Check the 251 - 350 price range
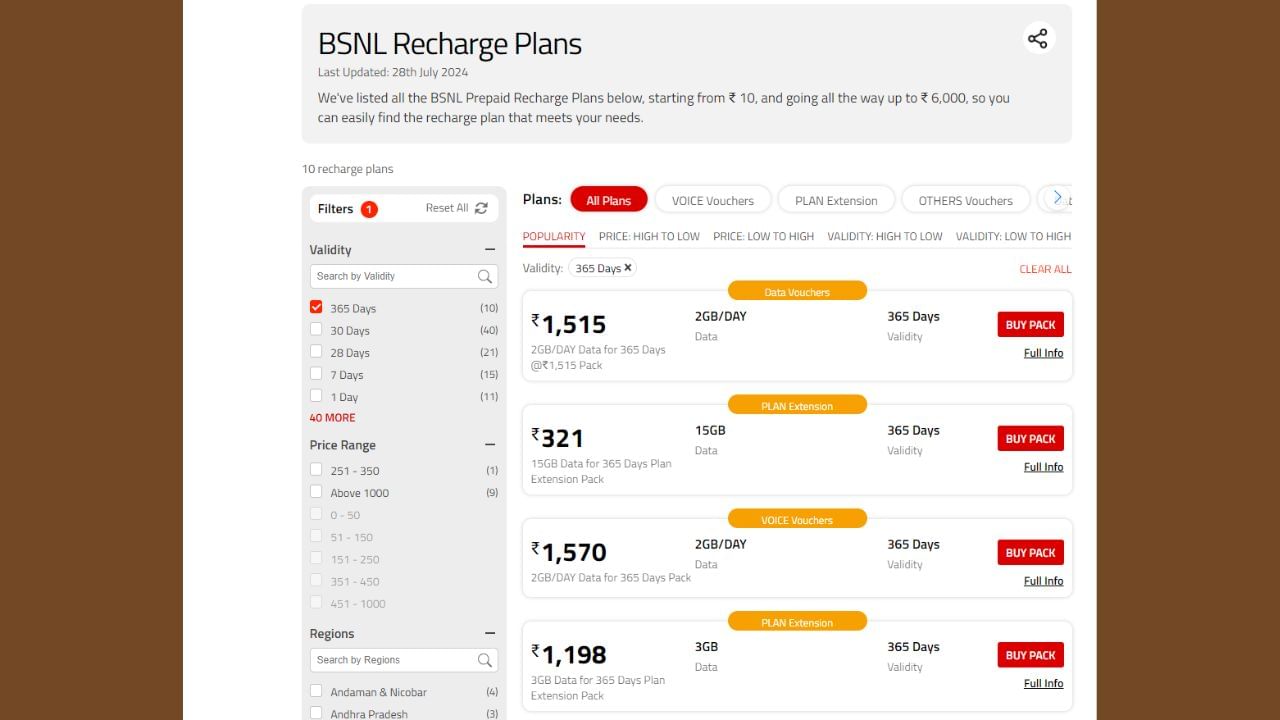Image resolution: width=1280 pixels, height=720 pixels. (x=316, y=469)
